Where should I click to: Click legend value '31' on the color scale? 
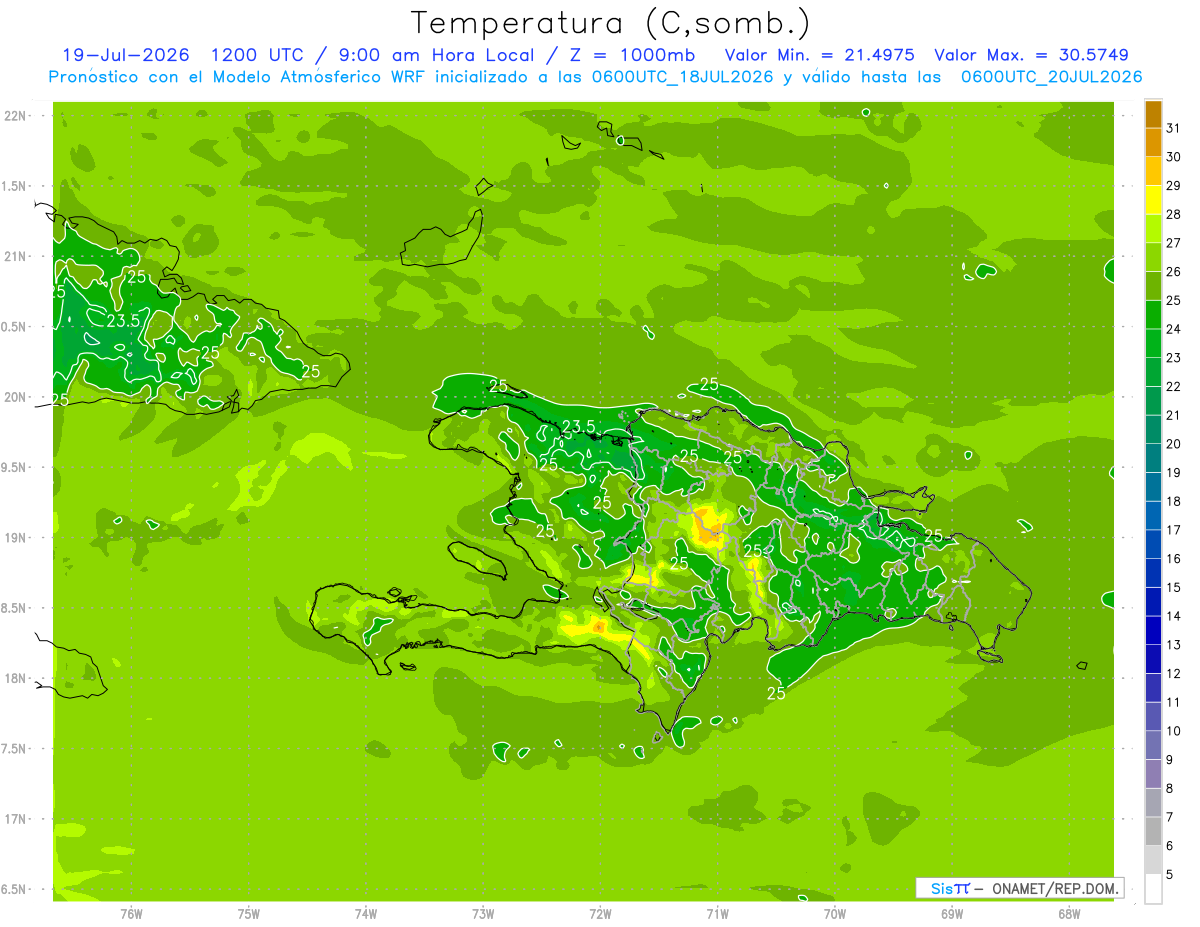[1174, 127]
